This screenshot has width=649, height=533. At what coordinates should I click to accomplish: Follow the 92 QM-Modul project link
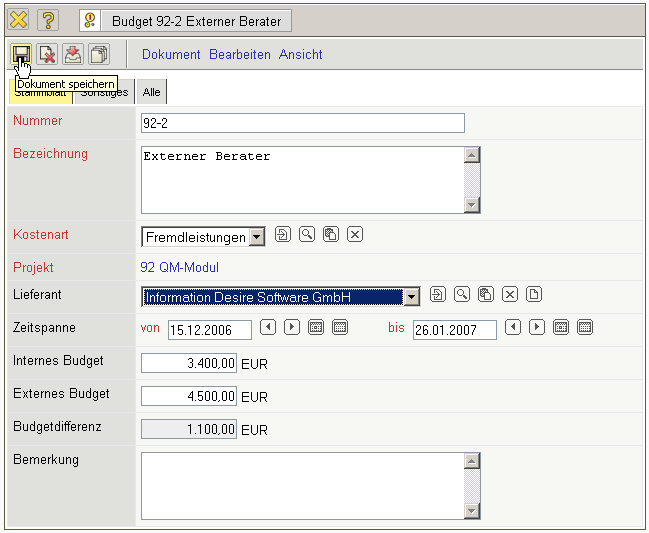pos(180,268)
